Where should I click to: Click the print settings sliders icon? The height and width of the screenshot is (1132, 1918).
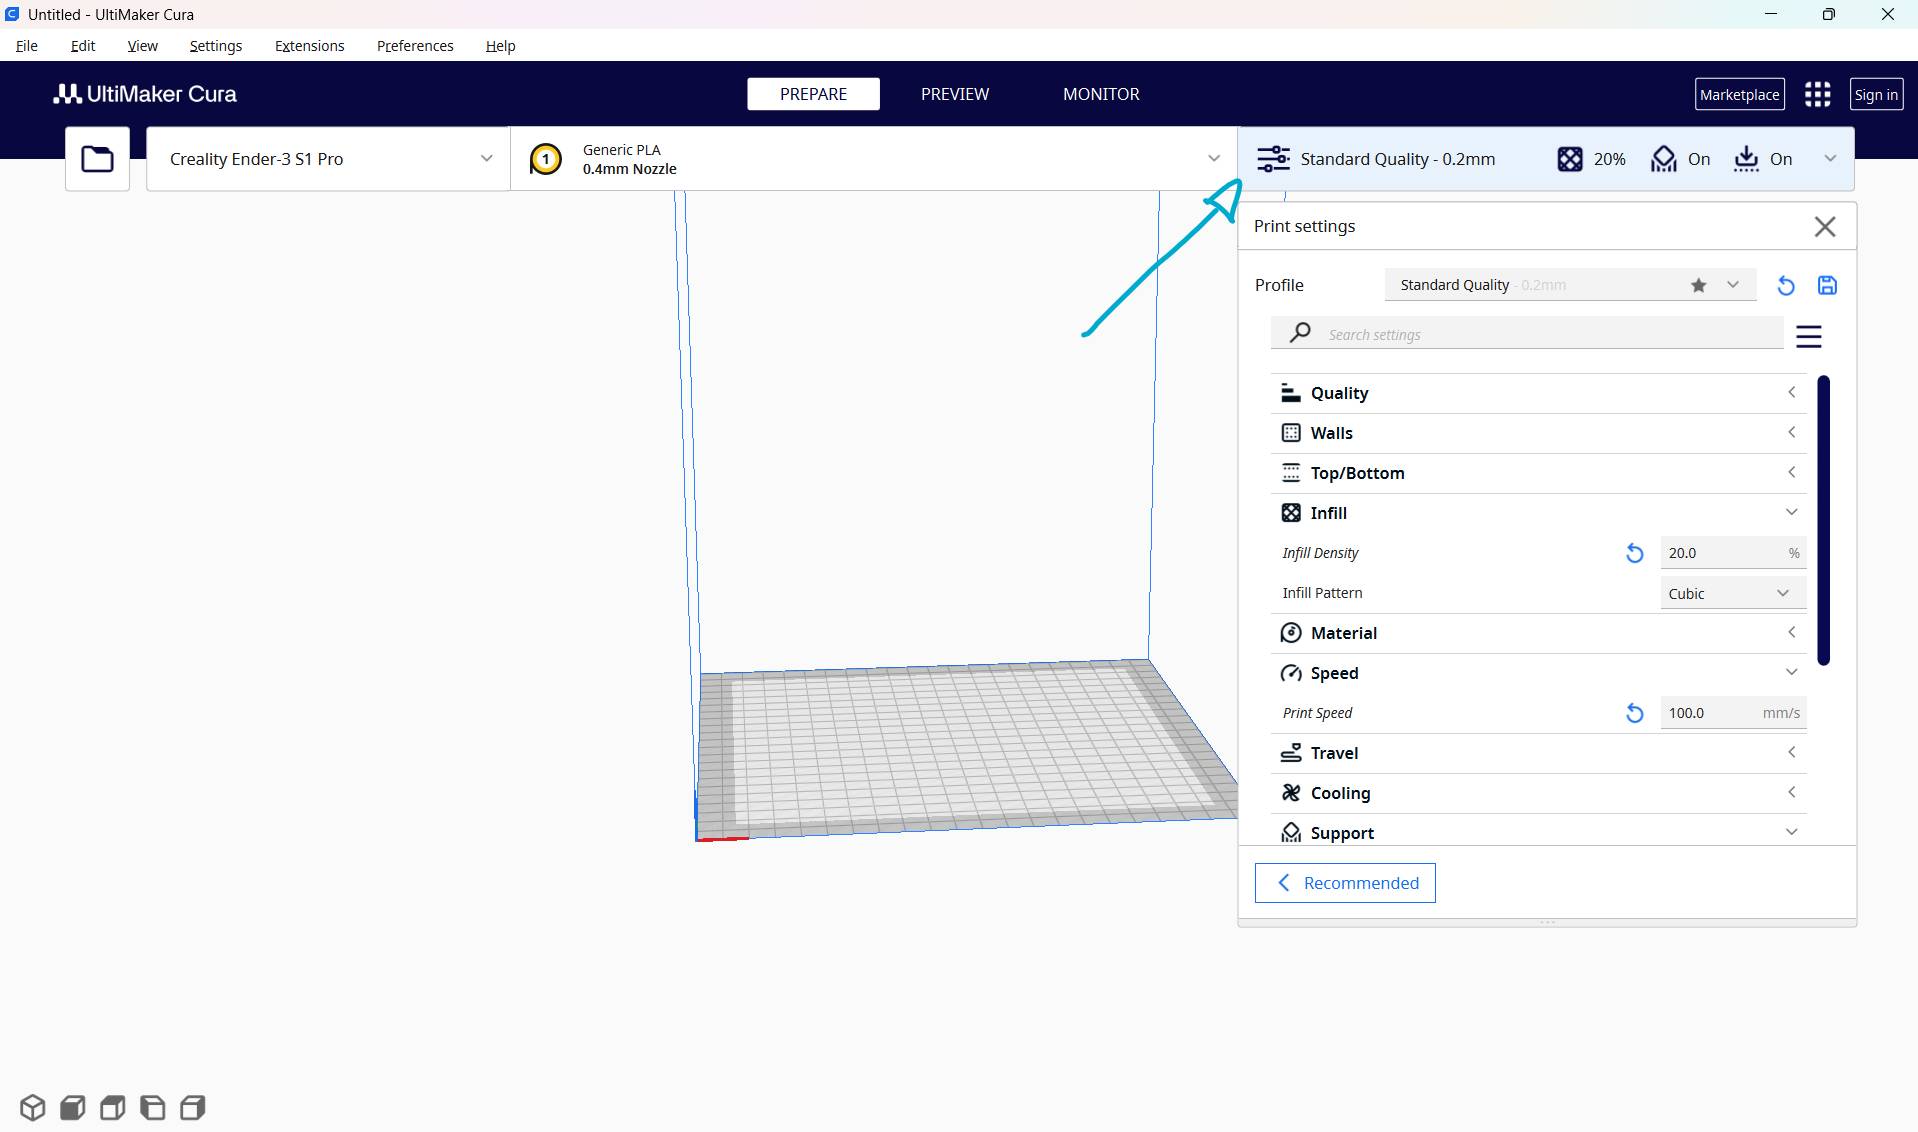click(x=1273, y=159)
